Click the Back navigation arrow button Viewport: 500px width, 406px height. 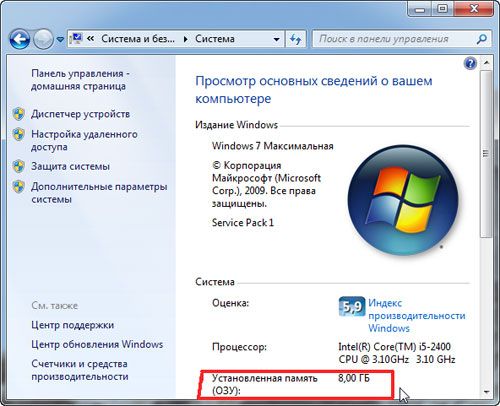coord(20,39)
